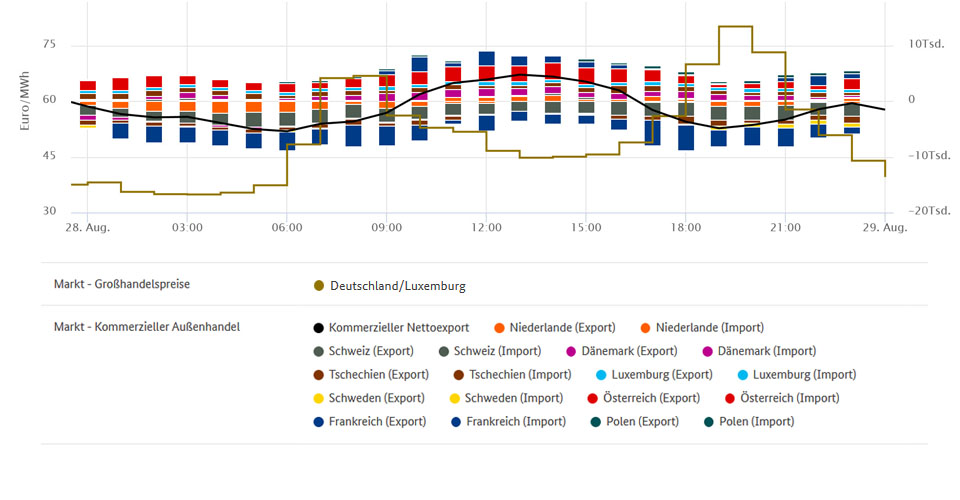Toggle Schweiz (Import) legend entry
The width and height of the screenshot is (960, 500).
point(490,351)
